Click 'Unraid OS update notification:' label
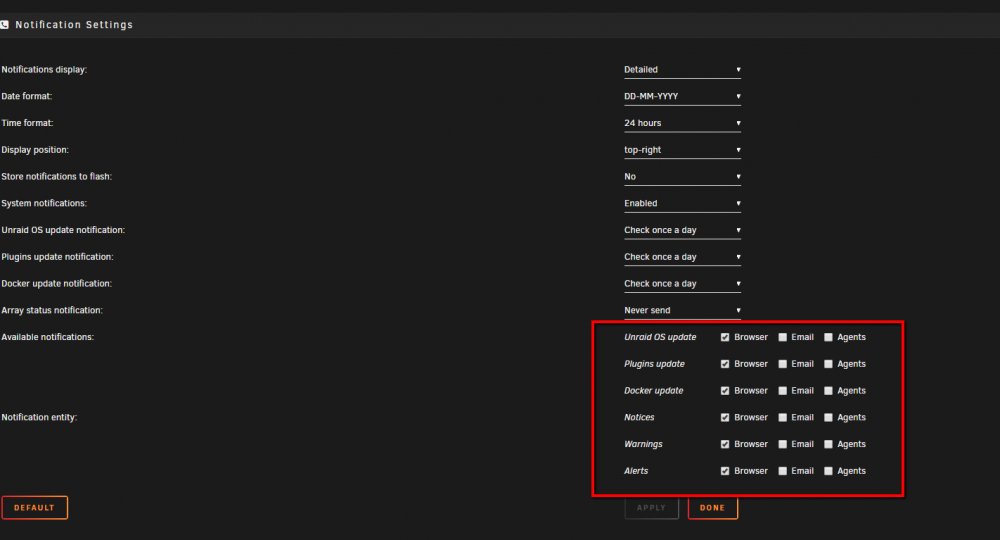This screenshot has height=540, width=1000. (63, 230)
